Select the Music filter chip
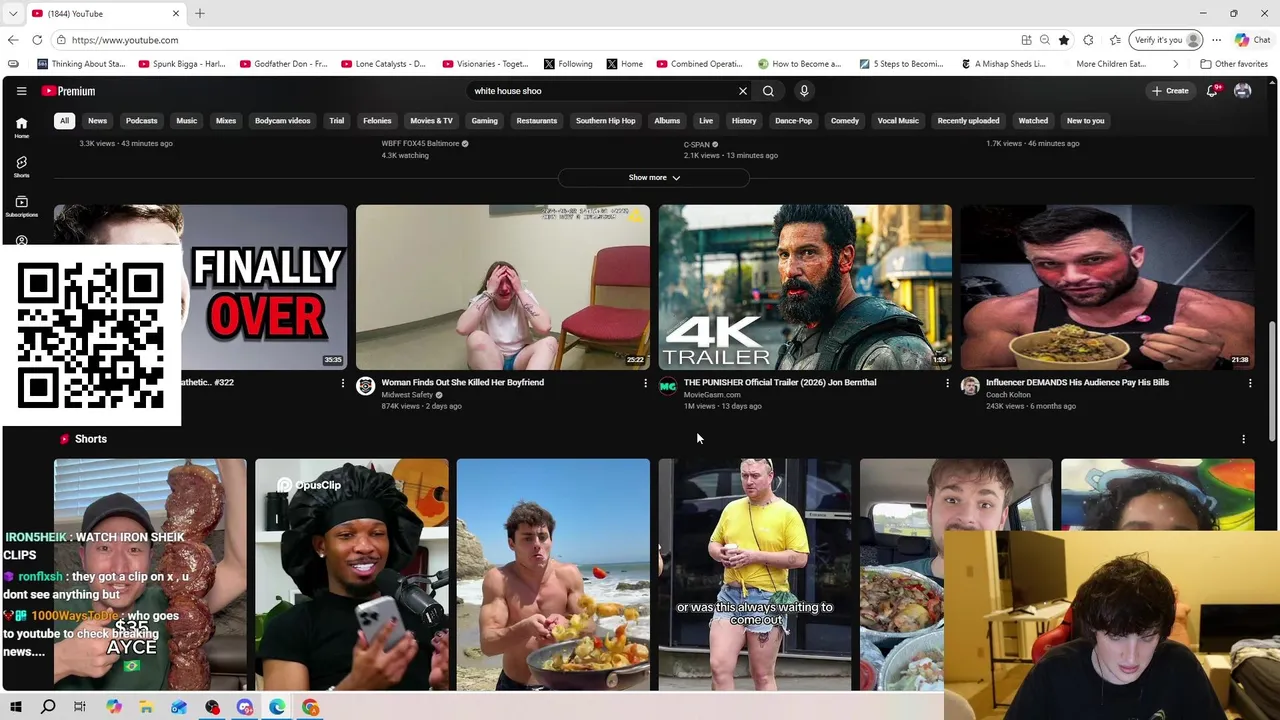The image size is (1280, 720). coord(187,121)
